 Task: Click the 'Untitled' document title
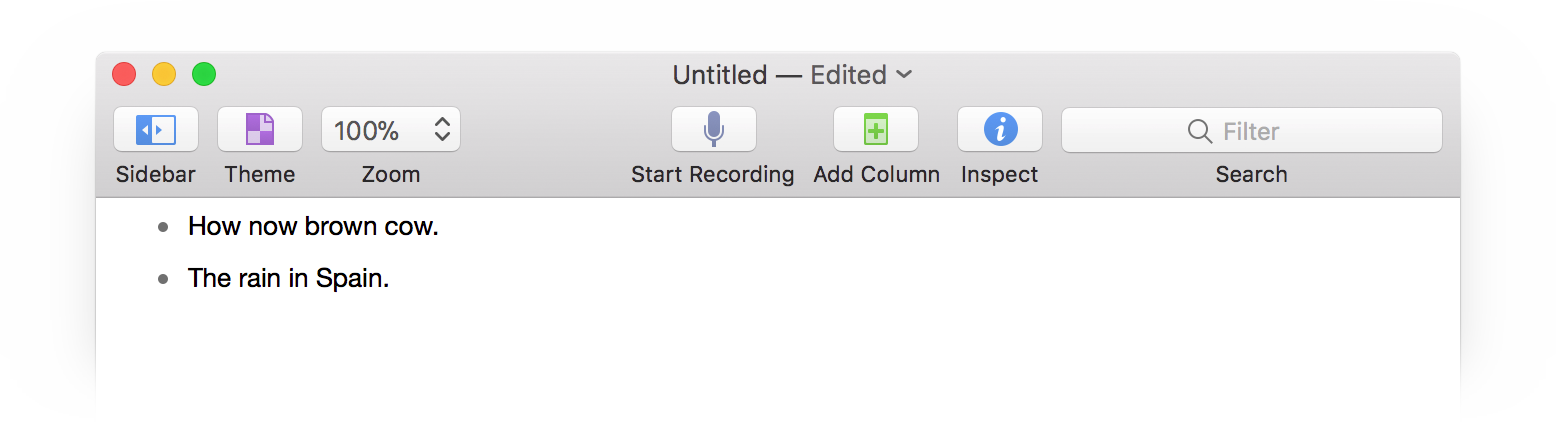pyautogui.click(x=719, y=75)
